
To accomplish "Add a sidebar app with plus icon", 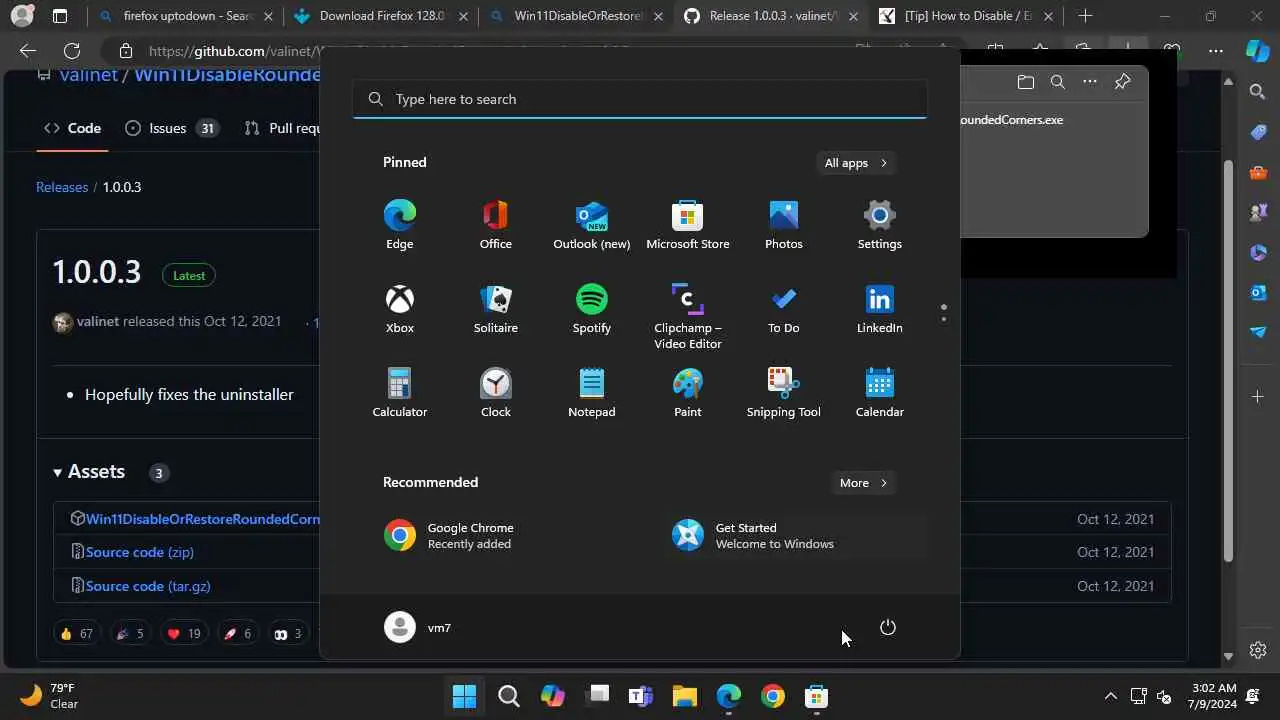I will point(1258,397).
